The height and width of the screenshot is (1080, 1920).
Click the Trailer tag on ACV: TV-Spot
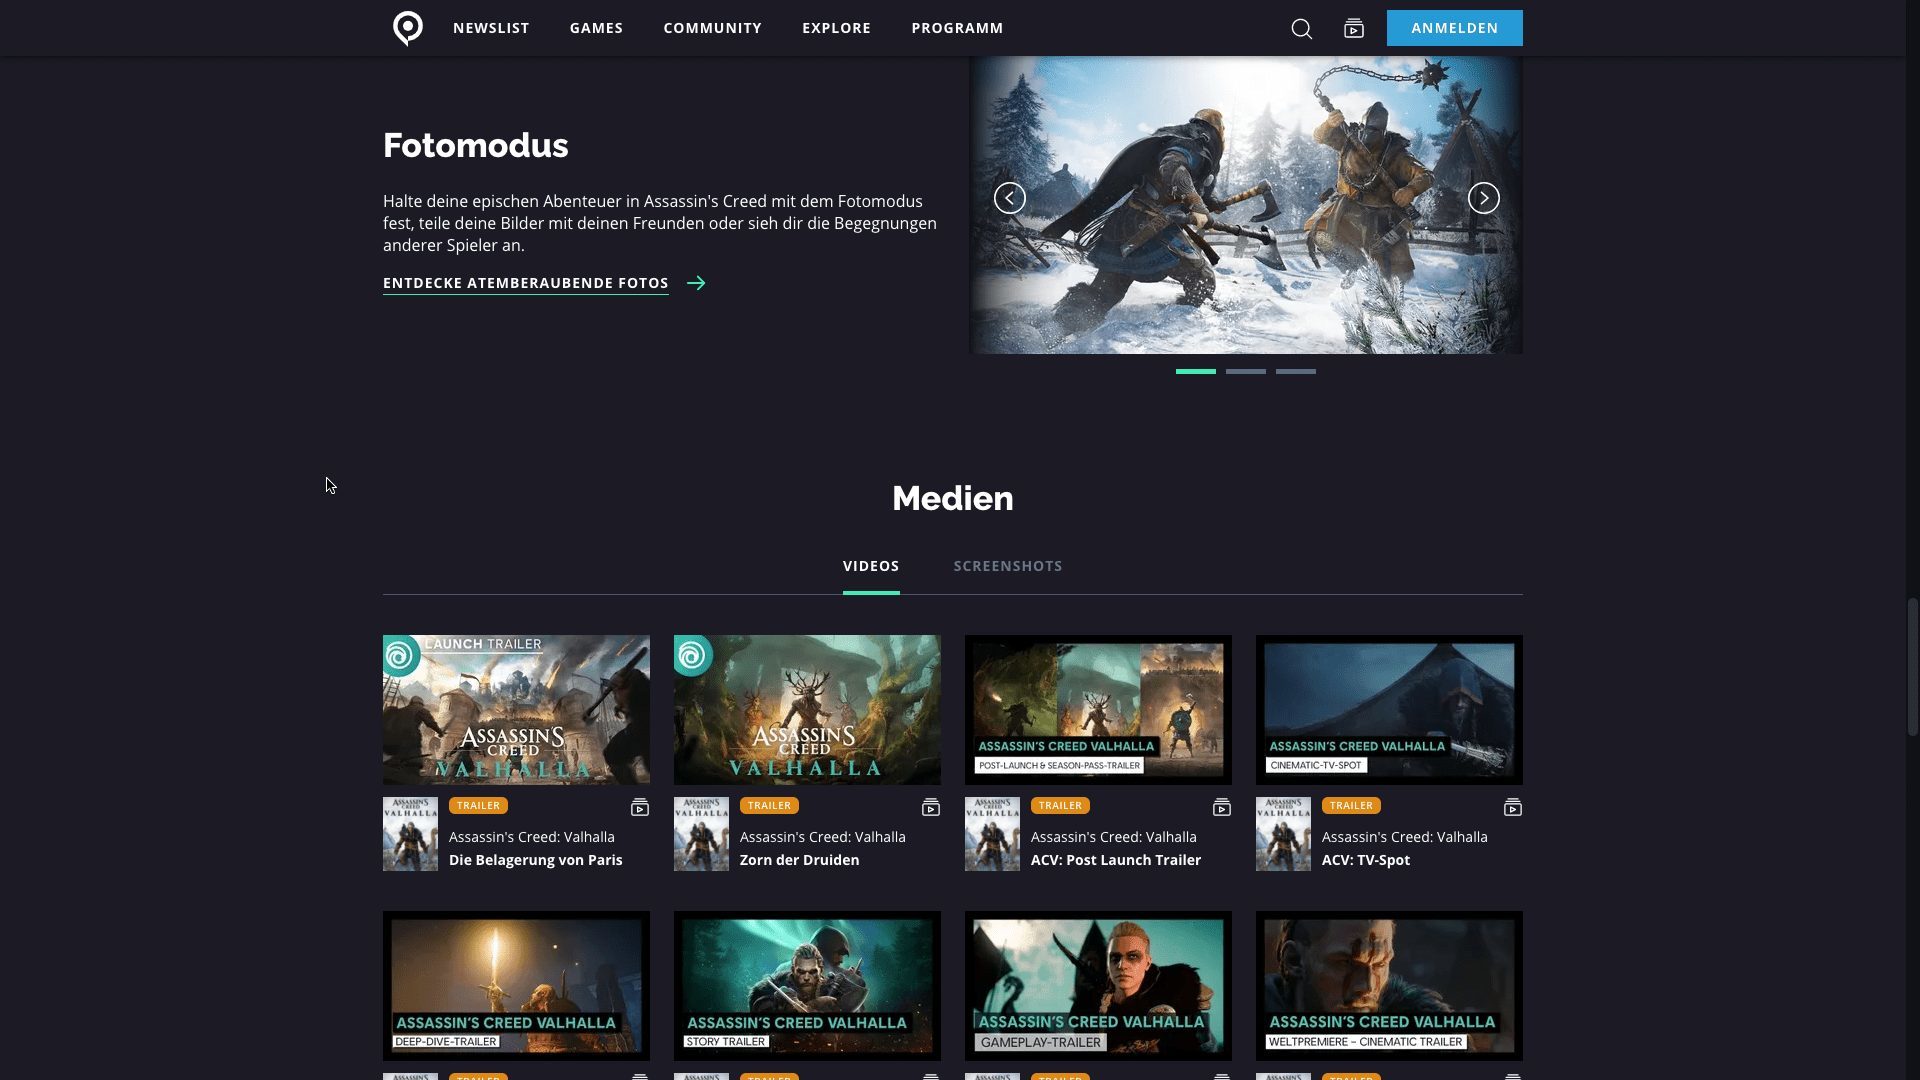[x=1351, y=806]
